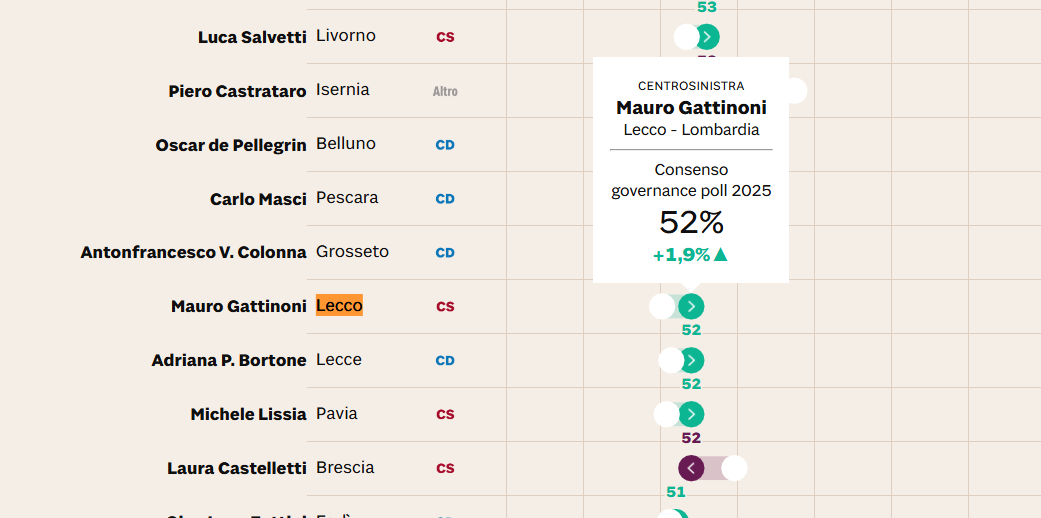Click green arrow marker for Michele Lissia
Screen dimensions: 1041x518
[x=691, y=414]
